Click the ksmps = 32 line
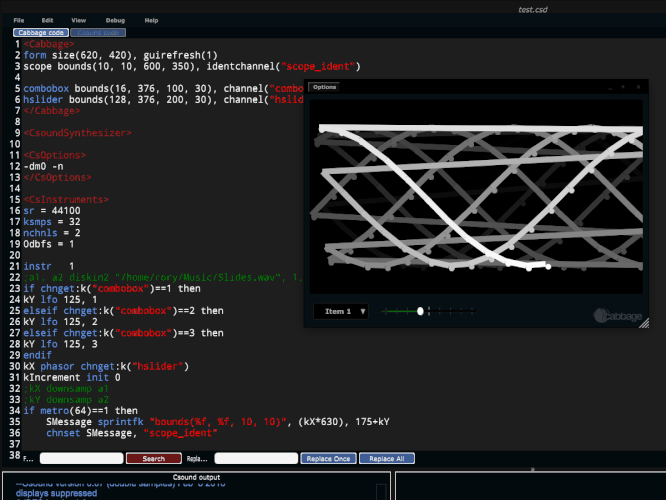This screenshot has width=666, height=500. click(x=52, y=222)
